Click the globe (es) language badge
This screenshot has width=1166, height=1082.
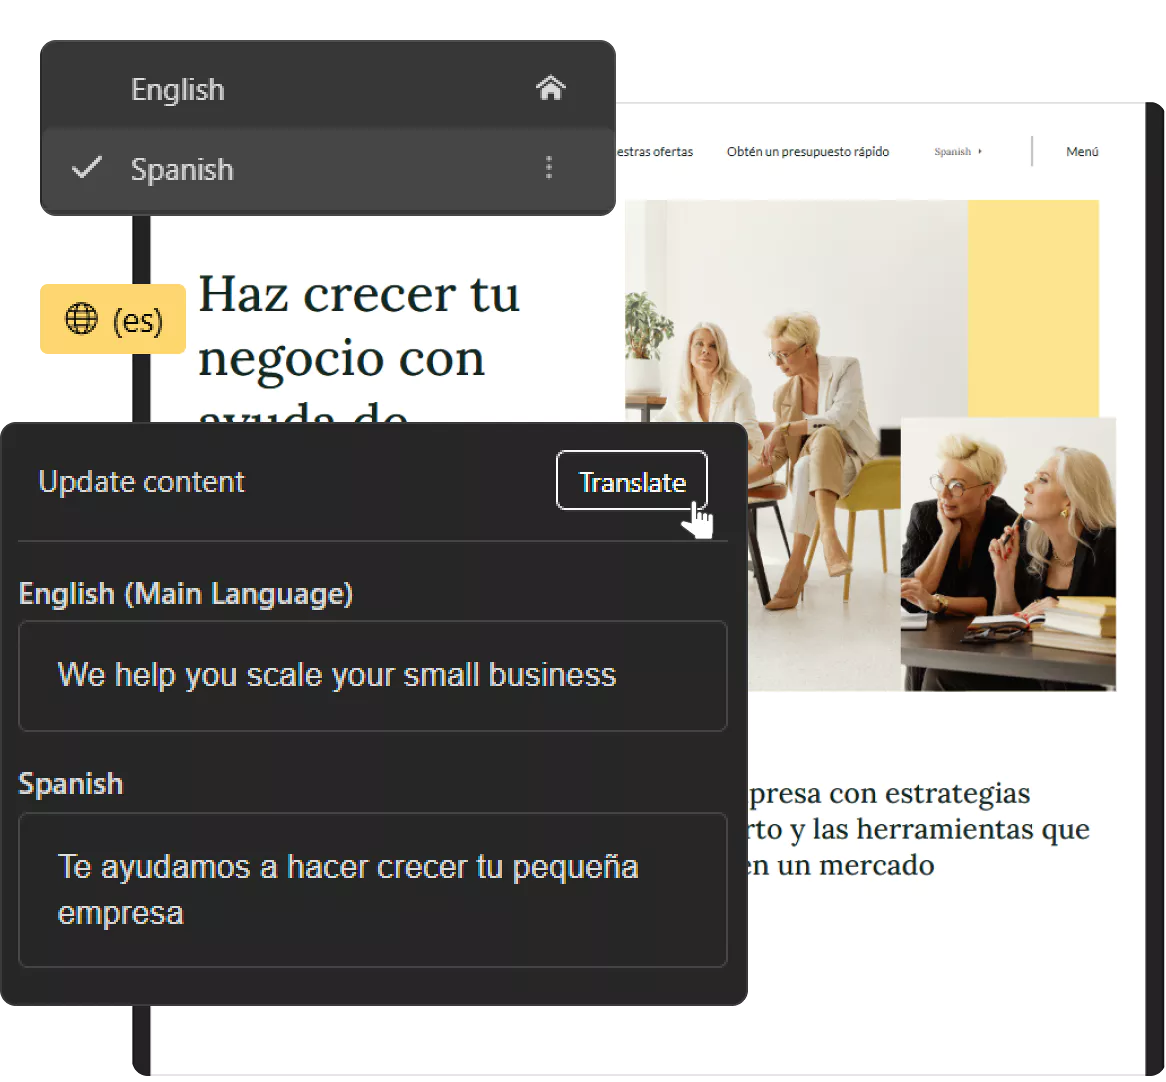tap(112, 319)
